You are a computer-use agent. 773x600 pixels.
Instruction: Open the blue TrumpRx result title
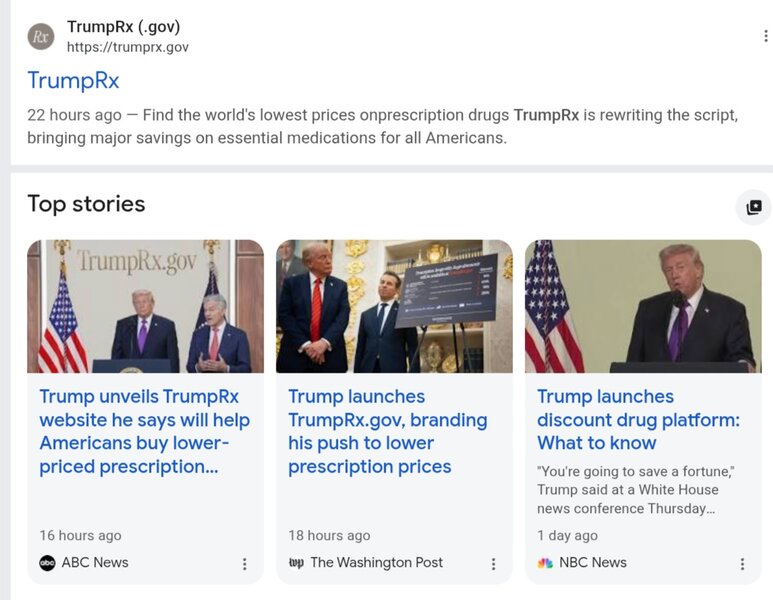coord(73,80)
